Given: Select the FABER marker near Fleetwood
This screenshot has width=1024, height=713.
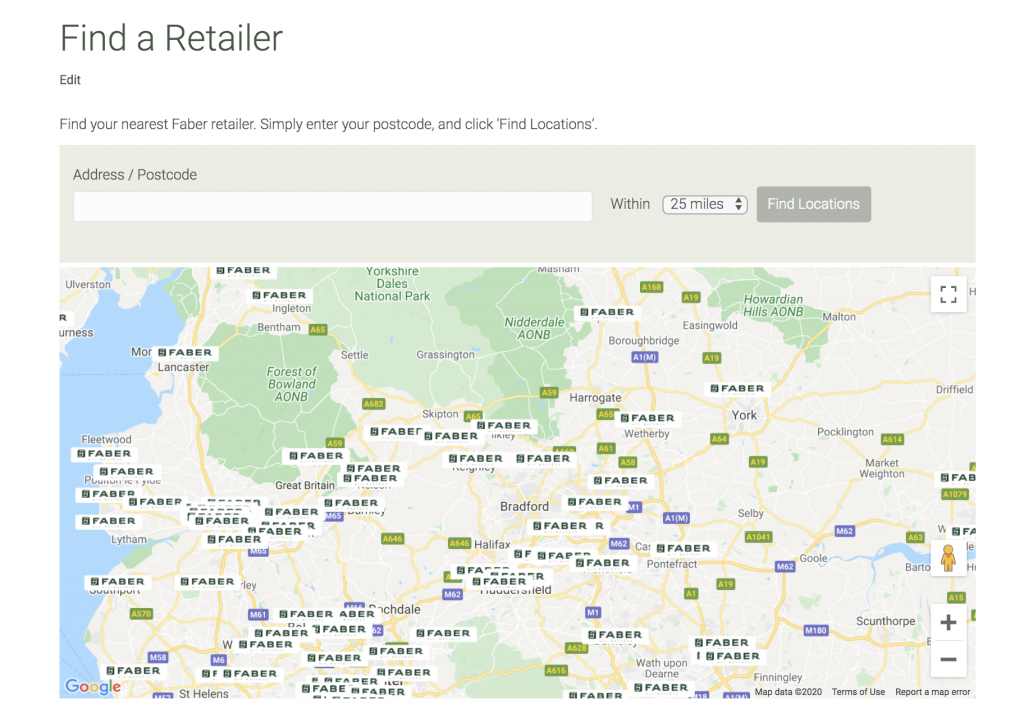Looking at the screenshot, I should click(x=103, y=453).
